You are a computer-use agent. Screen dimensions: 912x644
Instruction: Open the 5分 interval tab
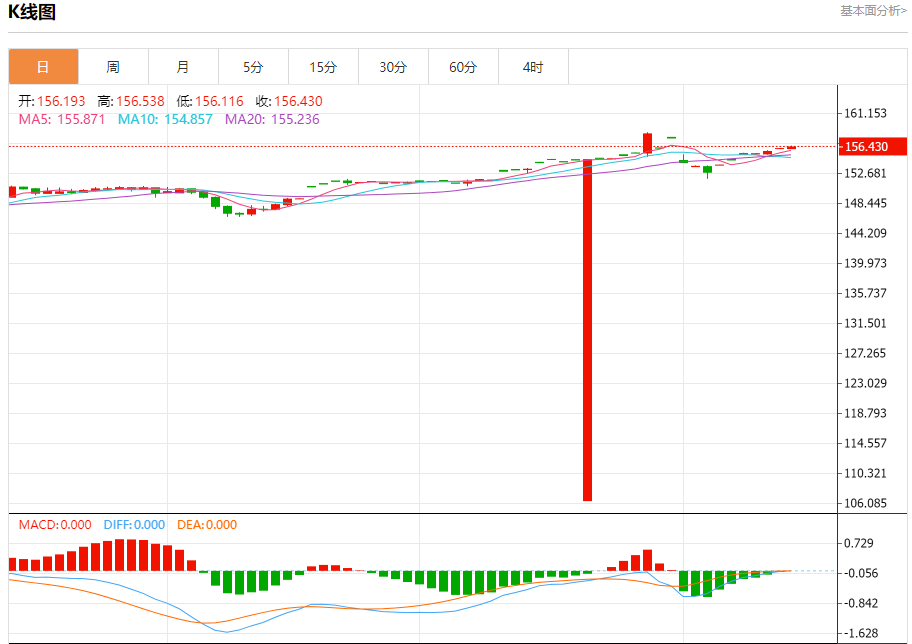[x=254, y=67]
